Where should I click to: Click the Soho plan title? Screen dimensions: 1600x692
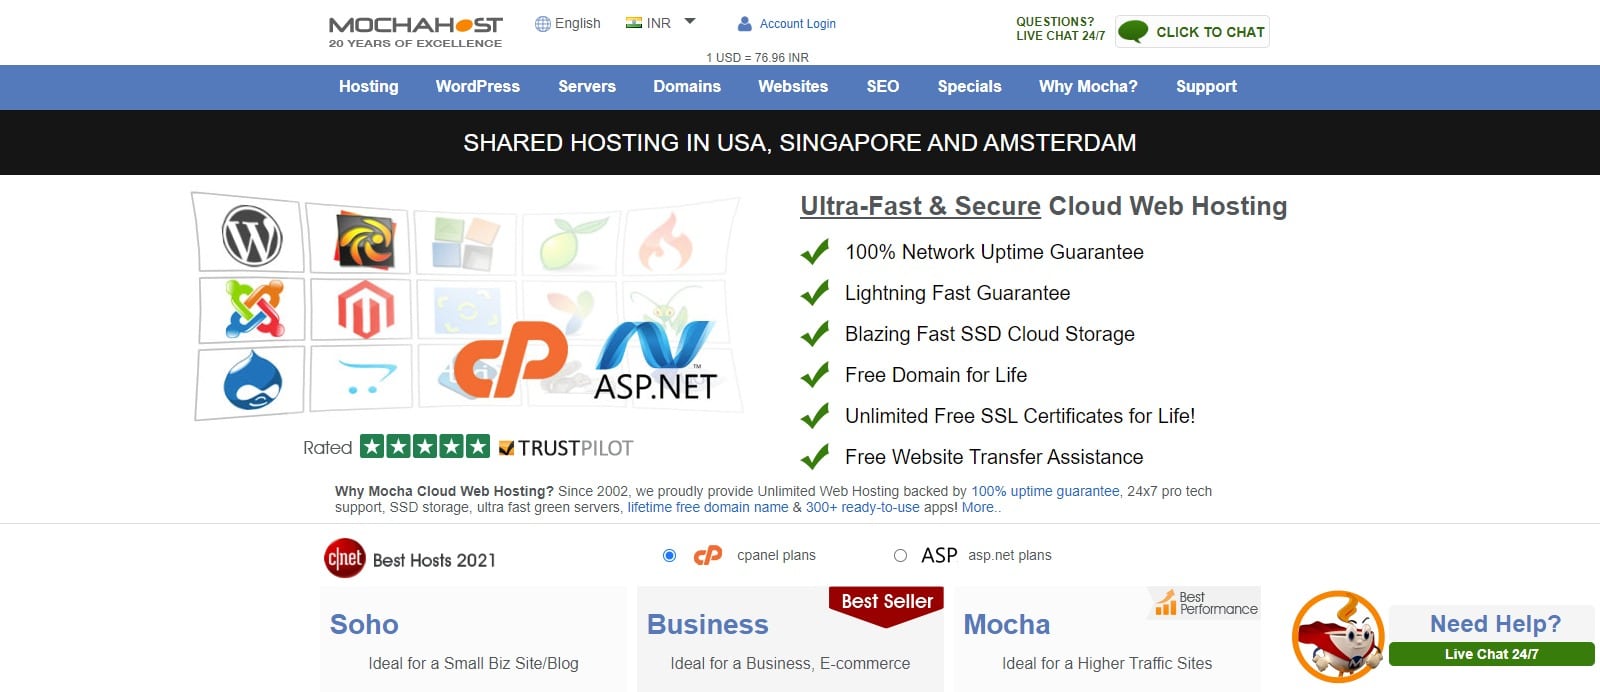[x=364, y=624]
